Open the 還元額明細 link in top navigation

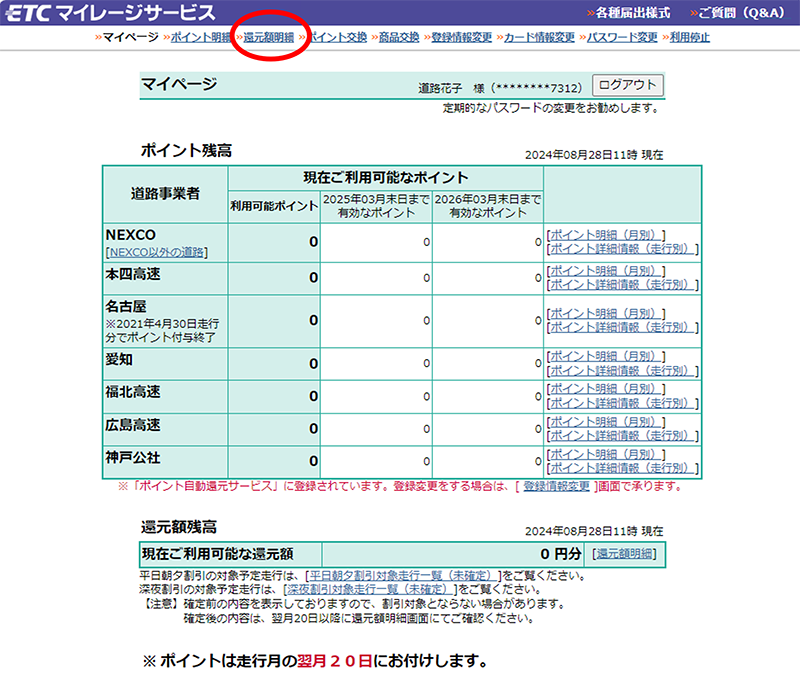(269, 37)
